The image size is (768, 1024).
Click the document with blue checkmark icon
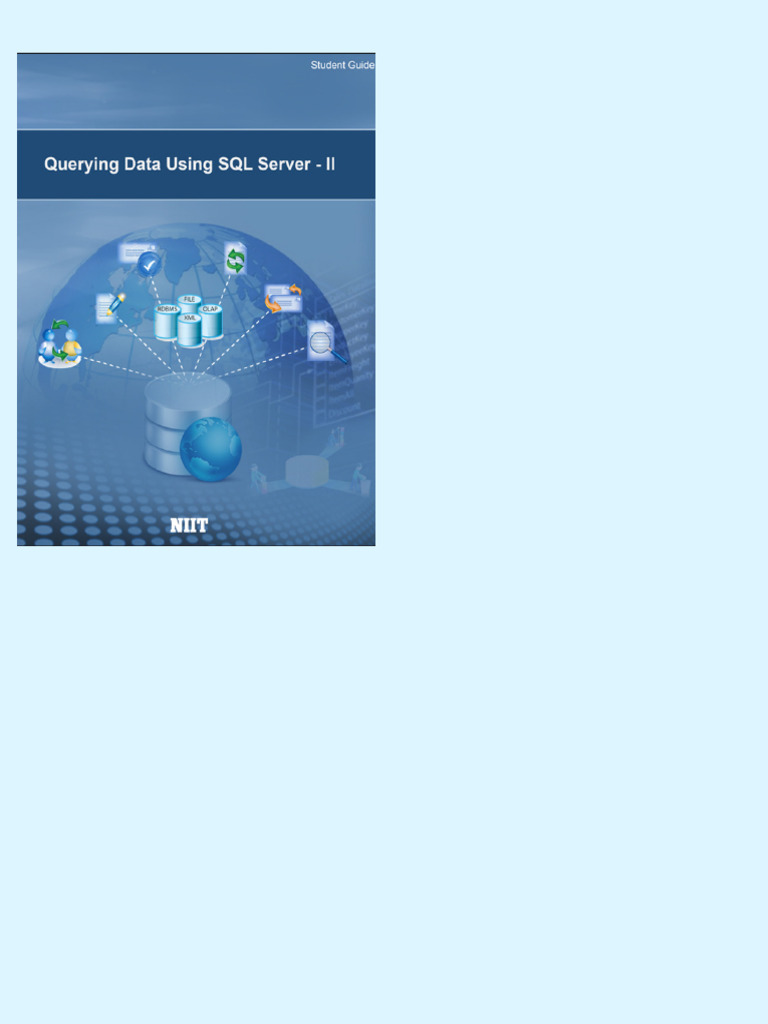140,259
